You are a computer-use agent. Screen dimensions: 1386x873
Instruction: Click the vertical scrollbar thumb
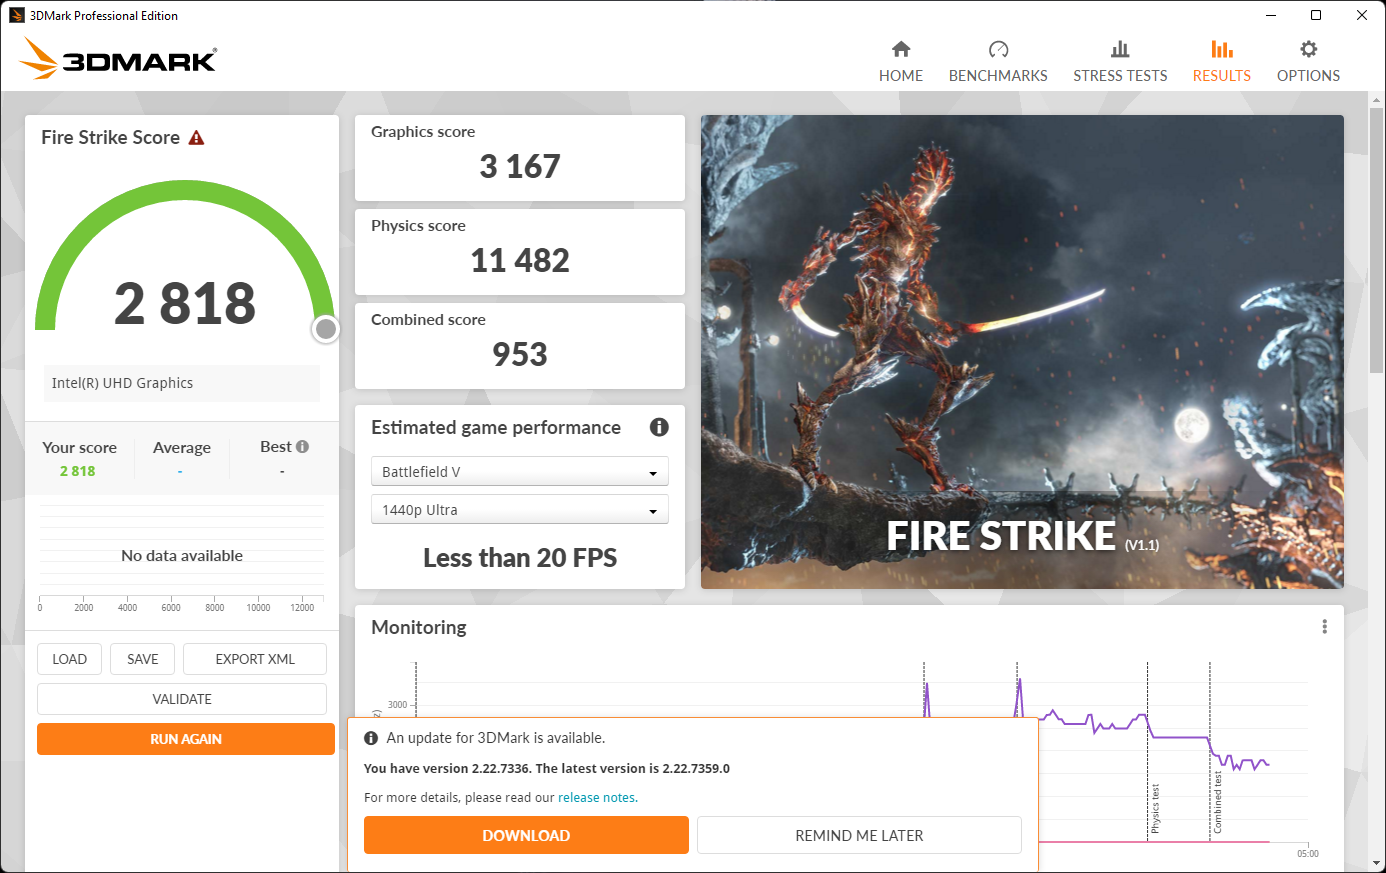pos(1378,238)
